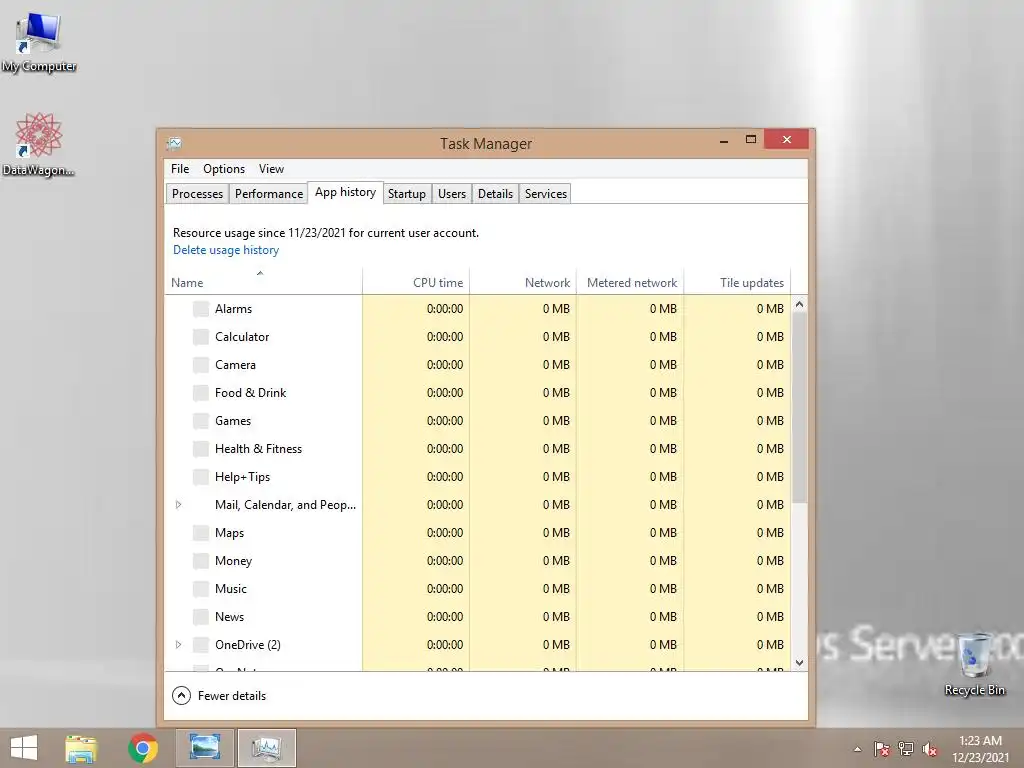Viewport: 1024px width, 768px height.
Task: Switch to the Performance tab
Action: click(269, 194)
